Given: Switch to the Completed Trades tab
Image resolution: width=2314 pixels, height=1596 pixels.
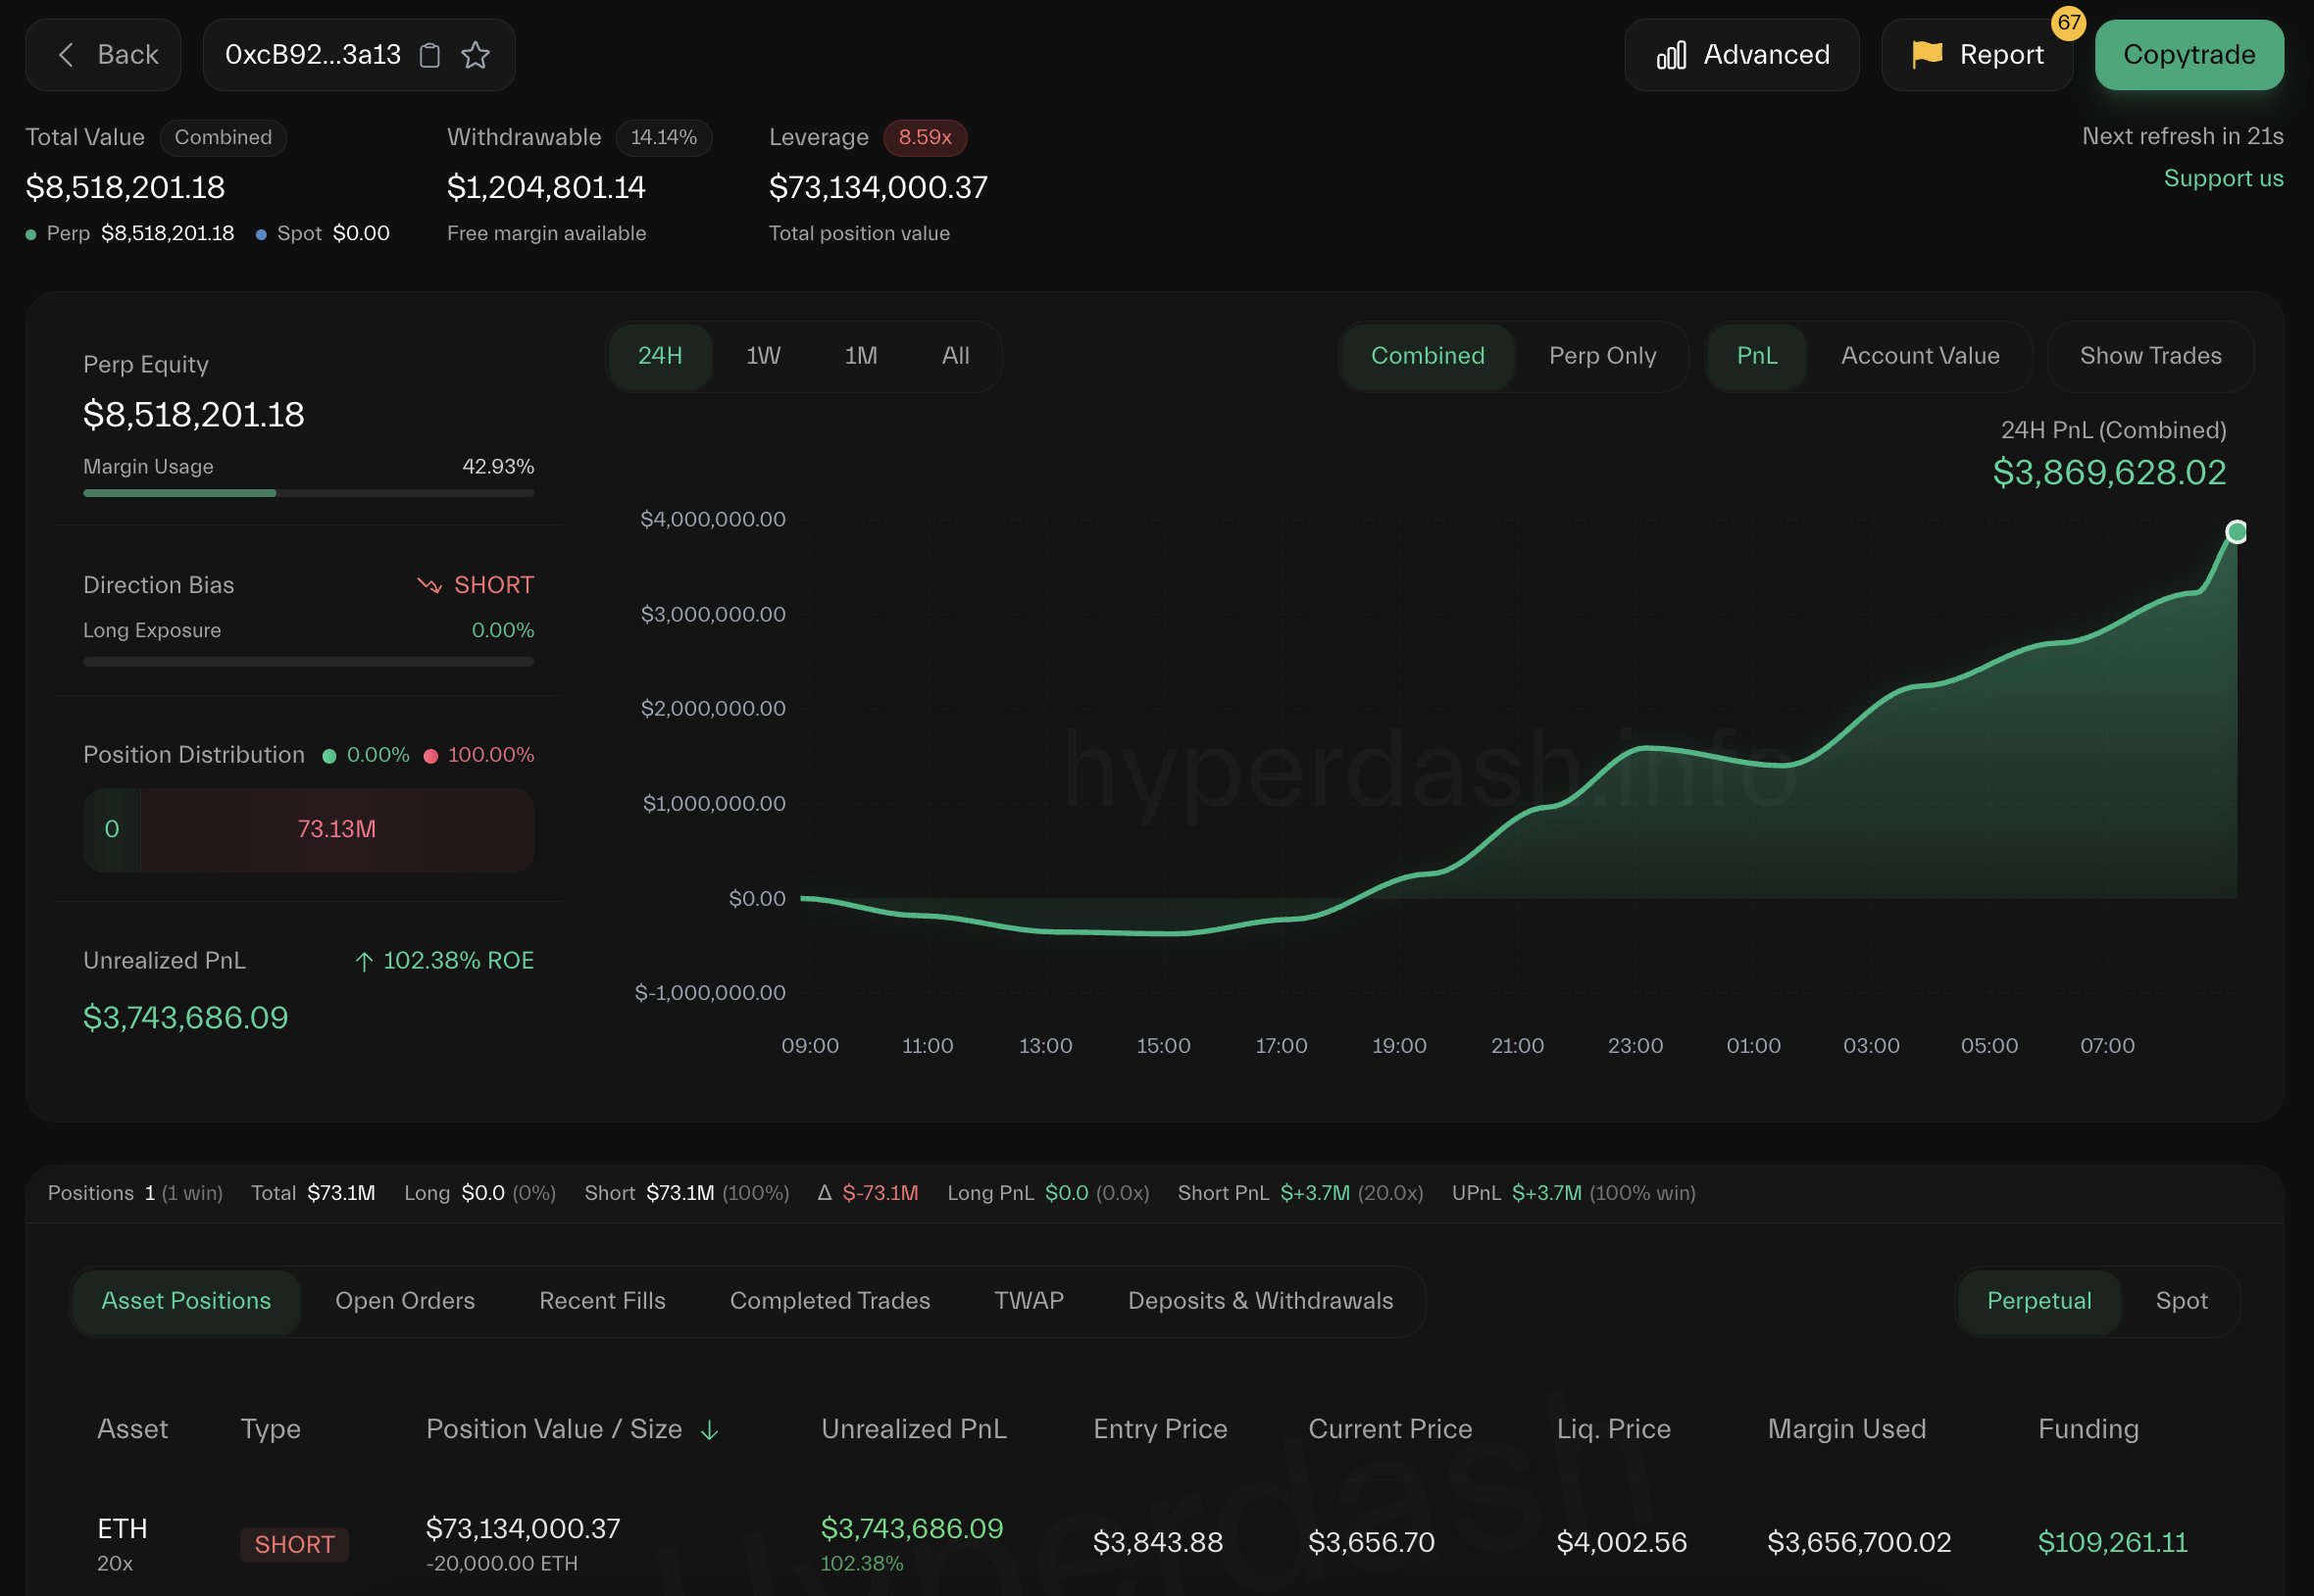Looking at the screenshot, I should point(829,1301).
